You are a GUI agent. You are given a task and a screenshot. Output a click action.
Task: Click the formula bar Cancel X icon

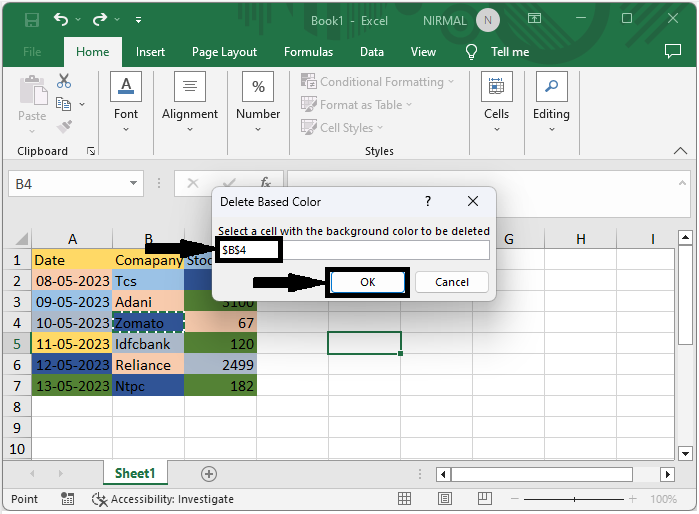point(193,183)
